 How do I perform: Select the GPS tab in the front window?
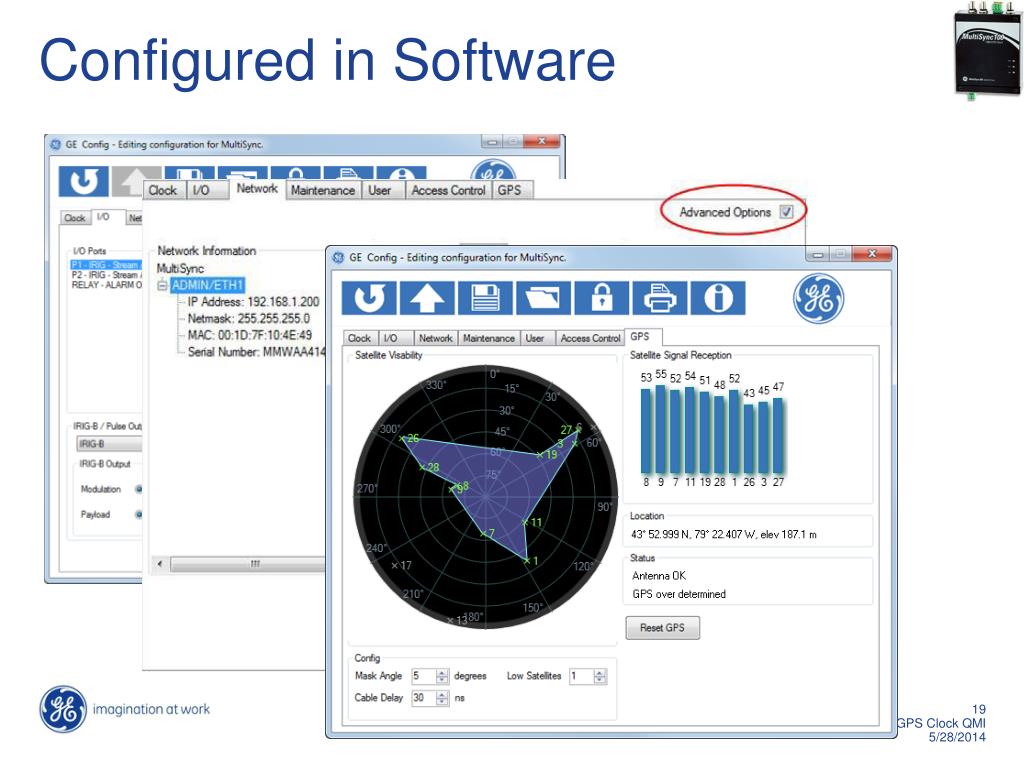click(x=643, y=336)
